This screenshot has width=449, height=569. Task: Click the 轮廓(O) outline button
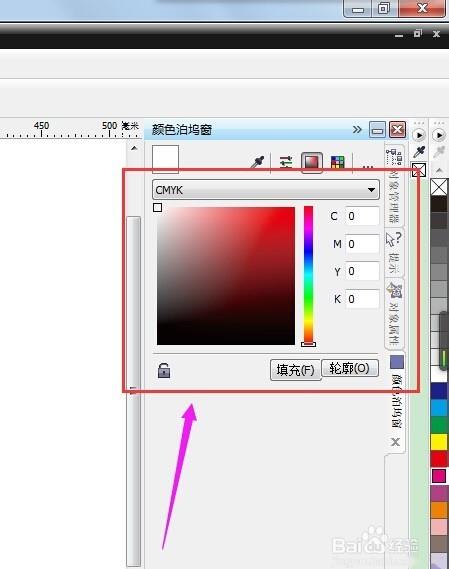(x=350, y=368)
